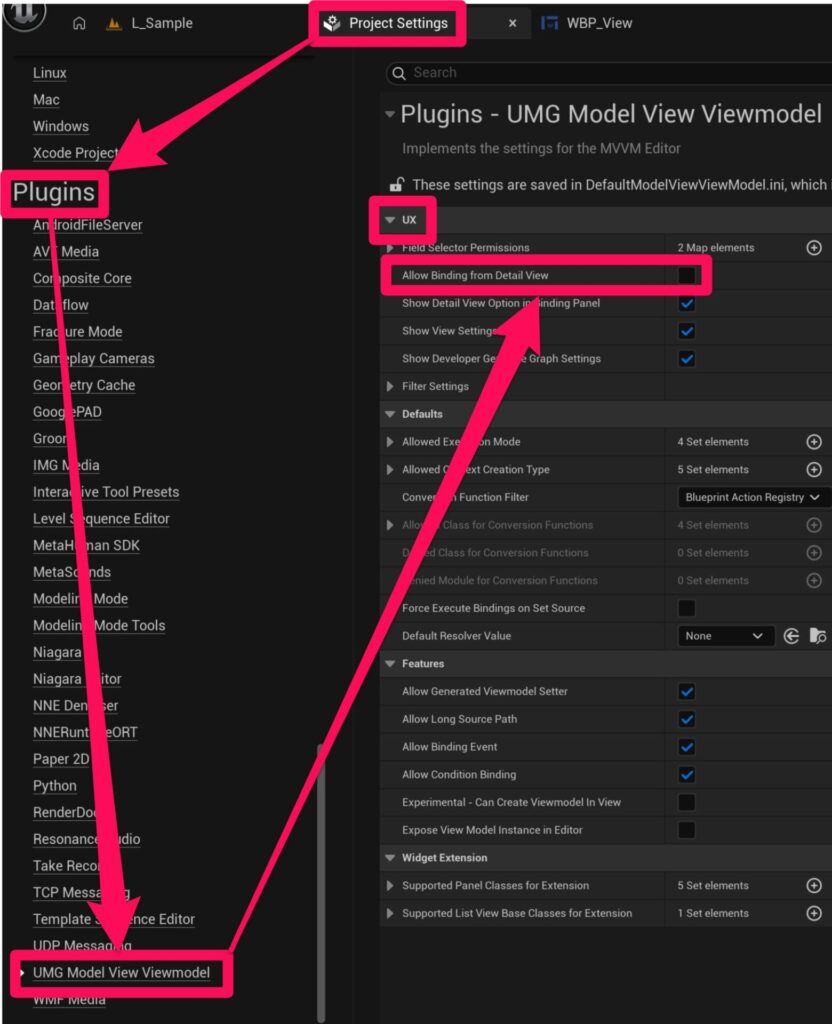Browse to Default Resolver Value asset
Viewport: 832px width, 1024px height.
point(817,636)
